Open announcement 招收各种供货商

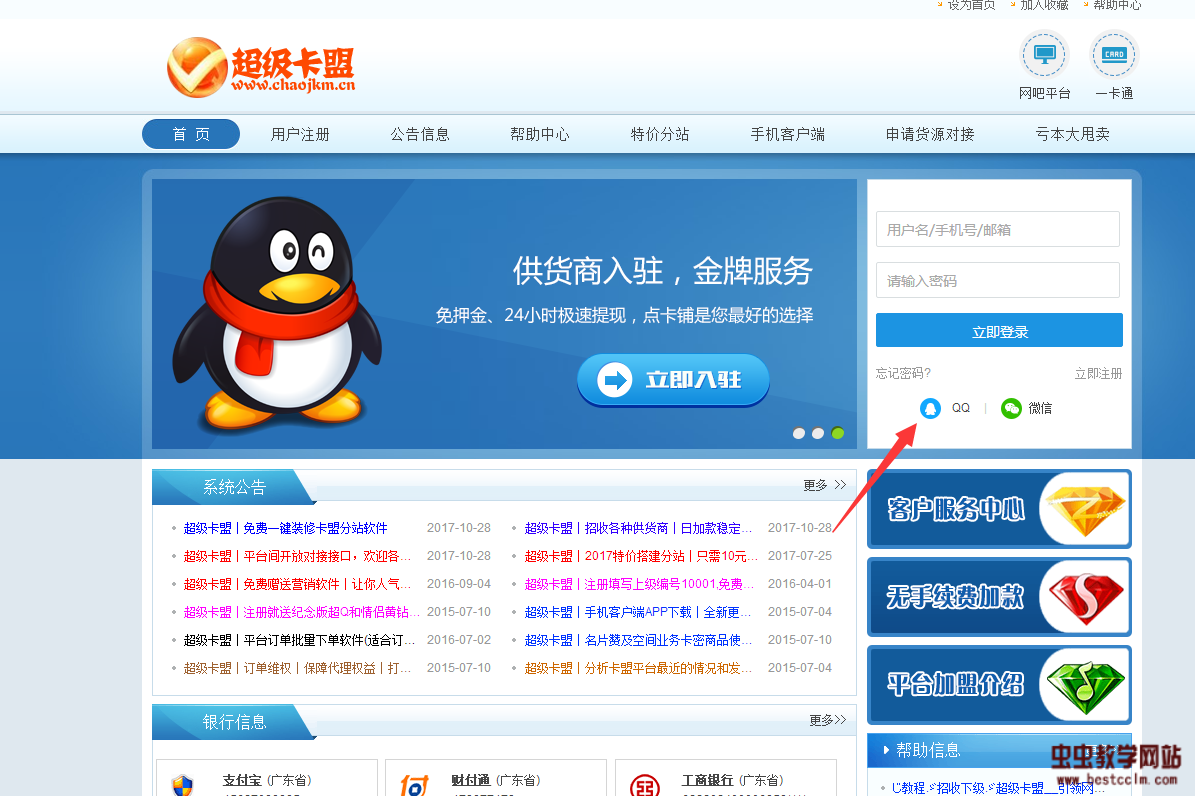coord(638,528)
